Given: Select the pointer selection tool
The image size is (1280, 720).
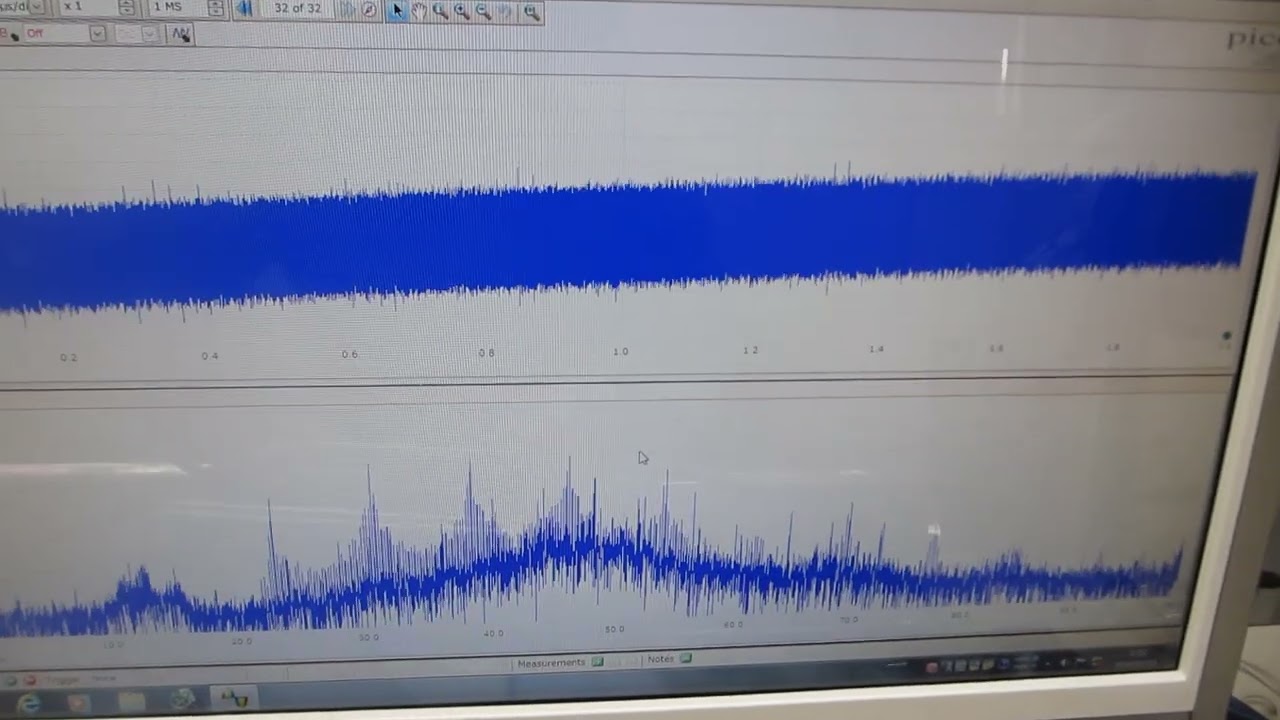Looking at the screenshot, I should 397,10.
